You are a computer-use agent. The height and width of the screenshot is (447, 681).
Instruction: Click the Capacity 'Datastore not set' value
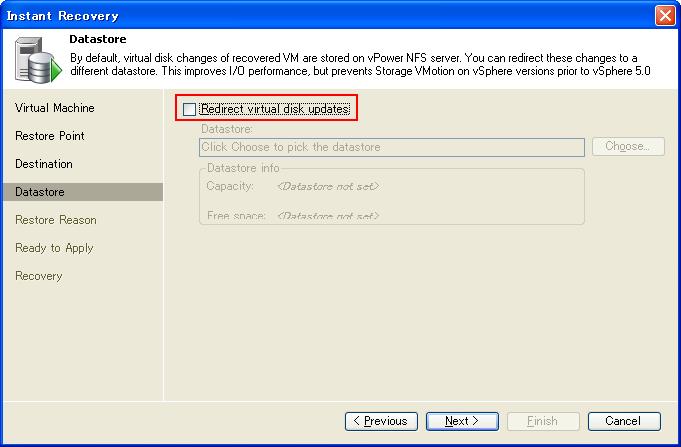[x=328, y=186]
